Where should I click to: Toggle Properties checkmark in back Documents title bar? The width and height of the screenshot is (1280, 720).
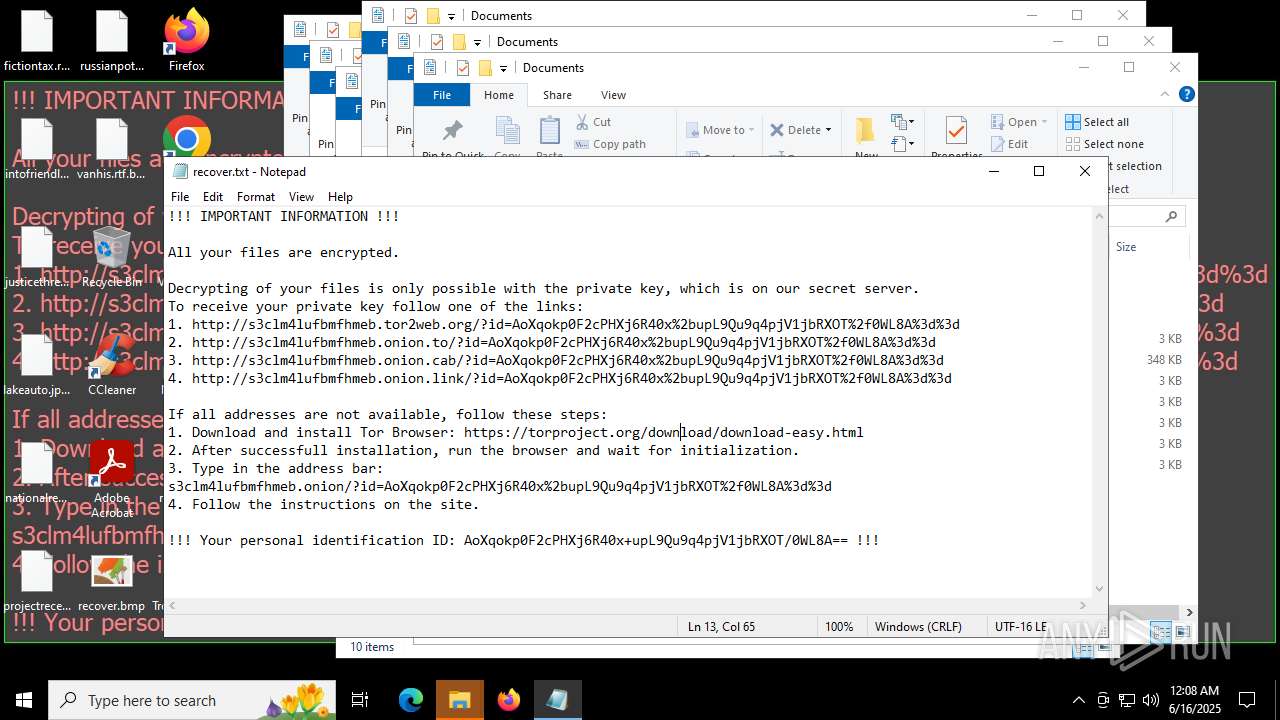point(410,16)
